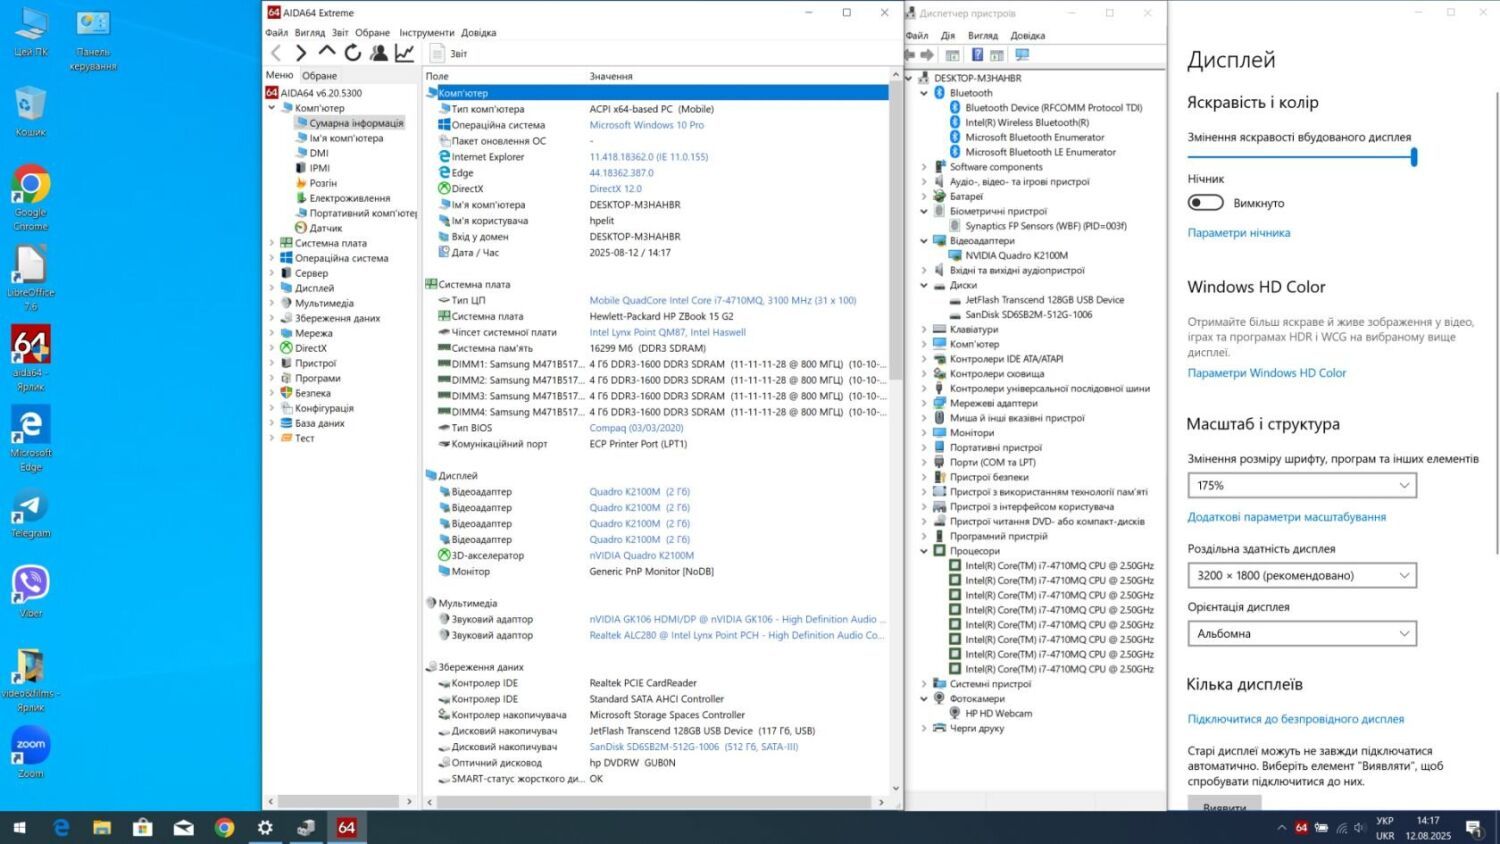The width and height of the screenshot is (1500, 844).
Task: Click the AIDA64 refresh icon
Action: (353, 53)
